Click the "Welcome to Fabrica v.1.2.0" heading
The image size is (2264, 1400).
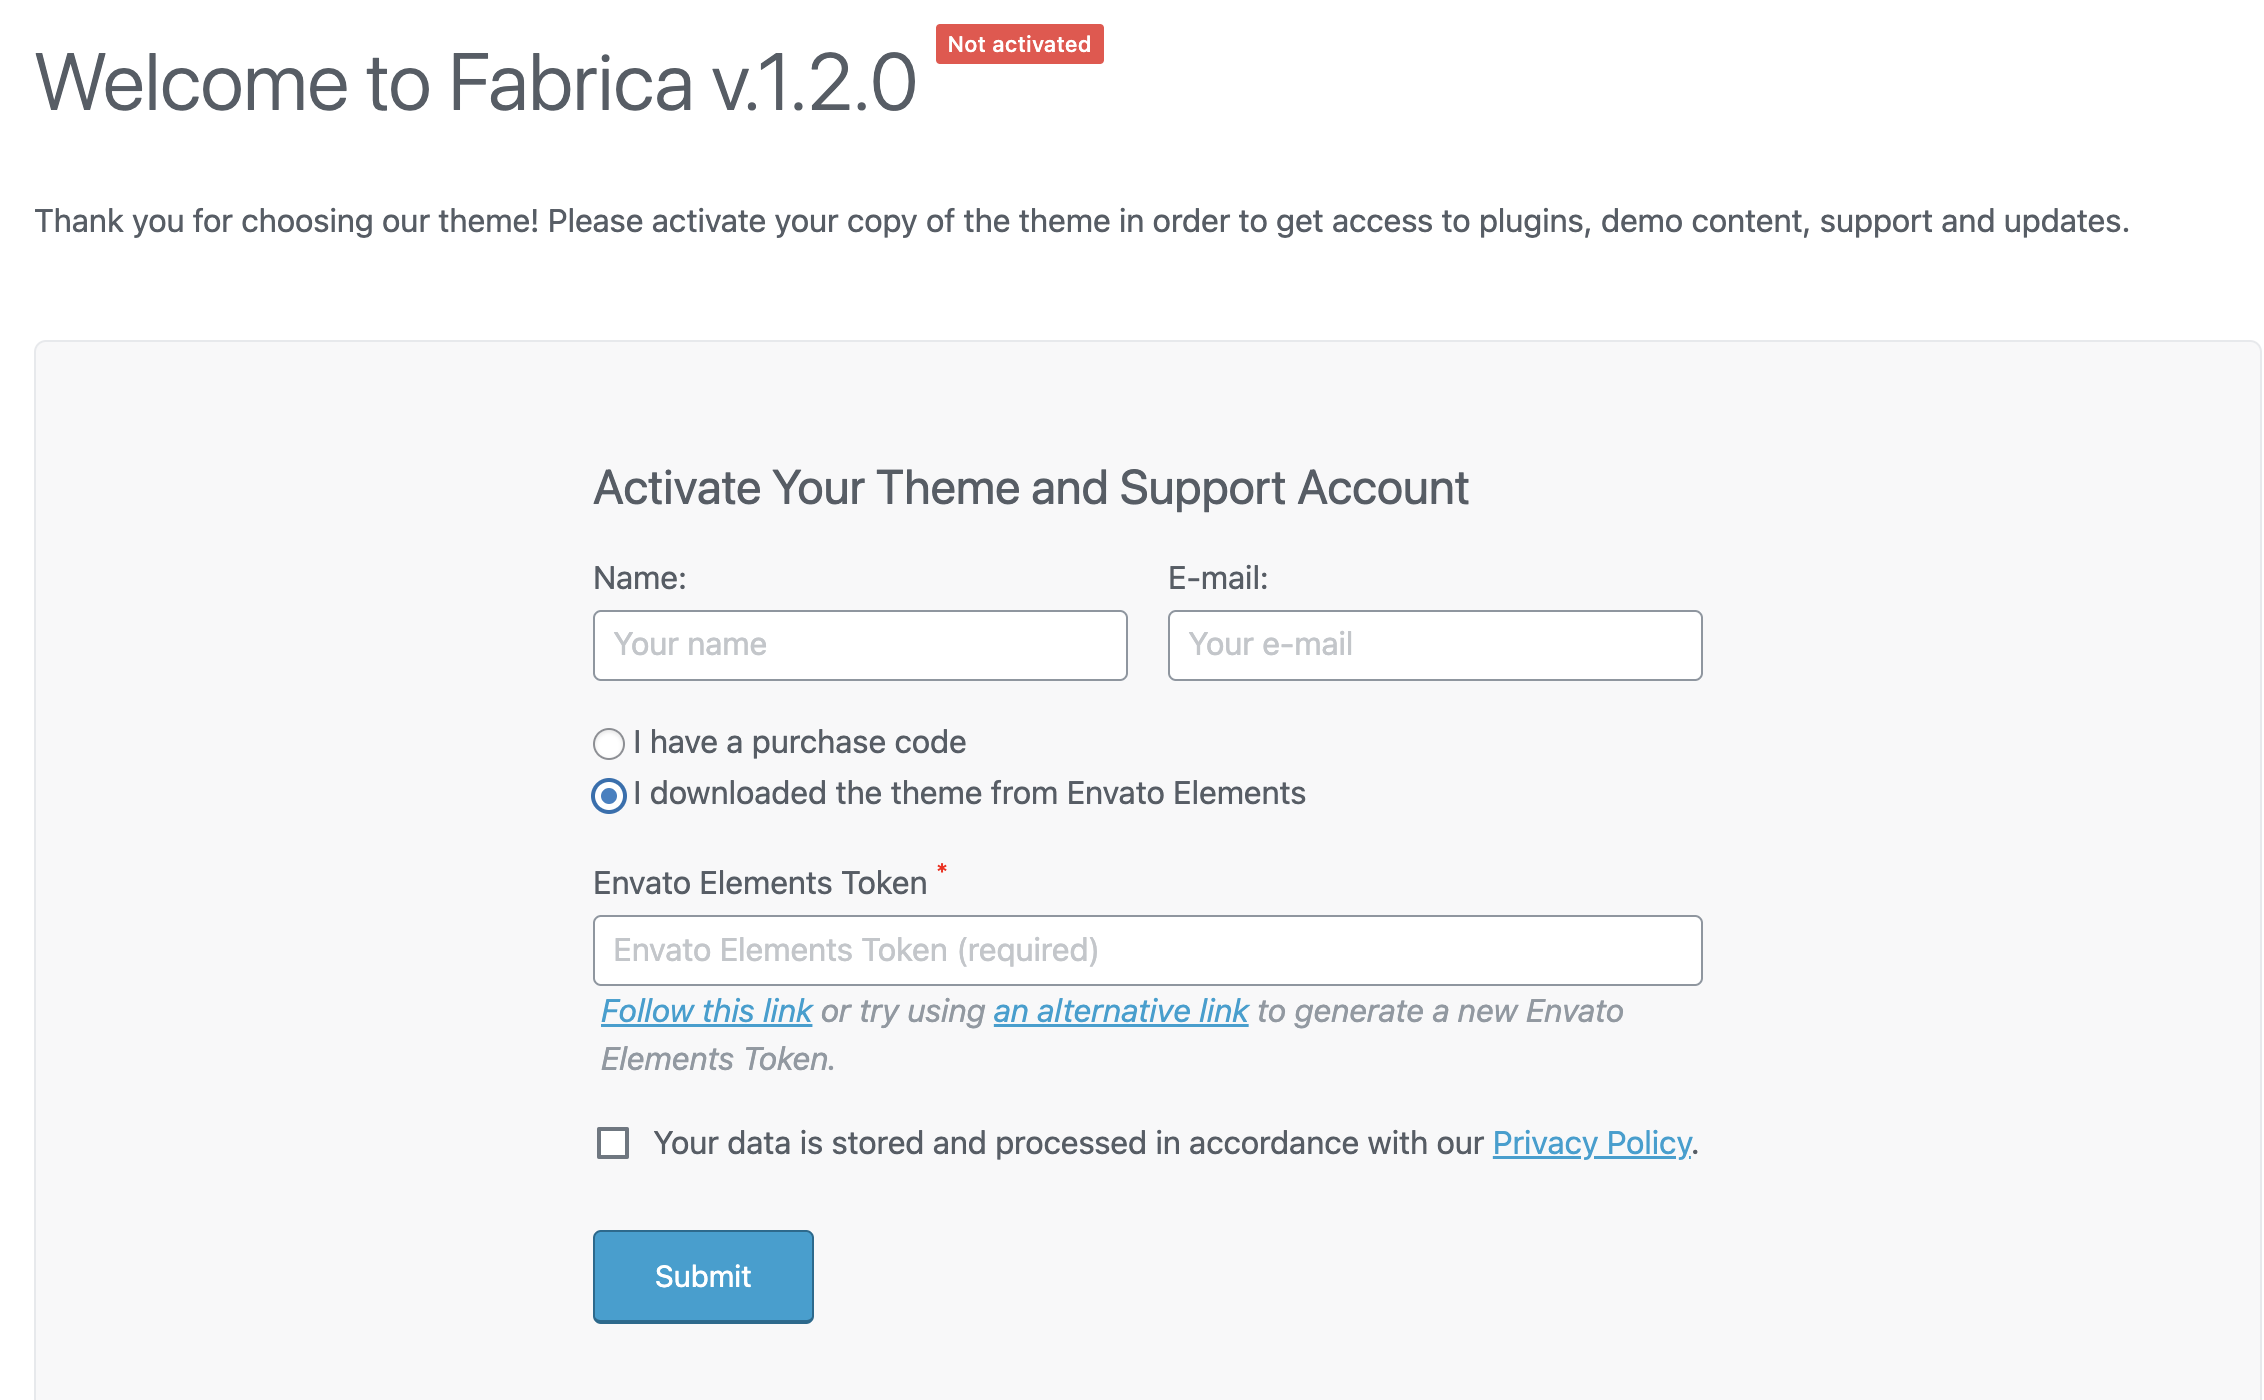click(x=475, y=83)
